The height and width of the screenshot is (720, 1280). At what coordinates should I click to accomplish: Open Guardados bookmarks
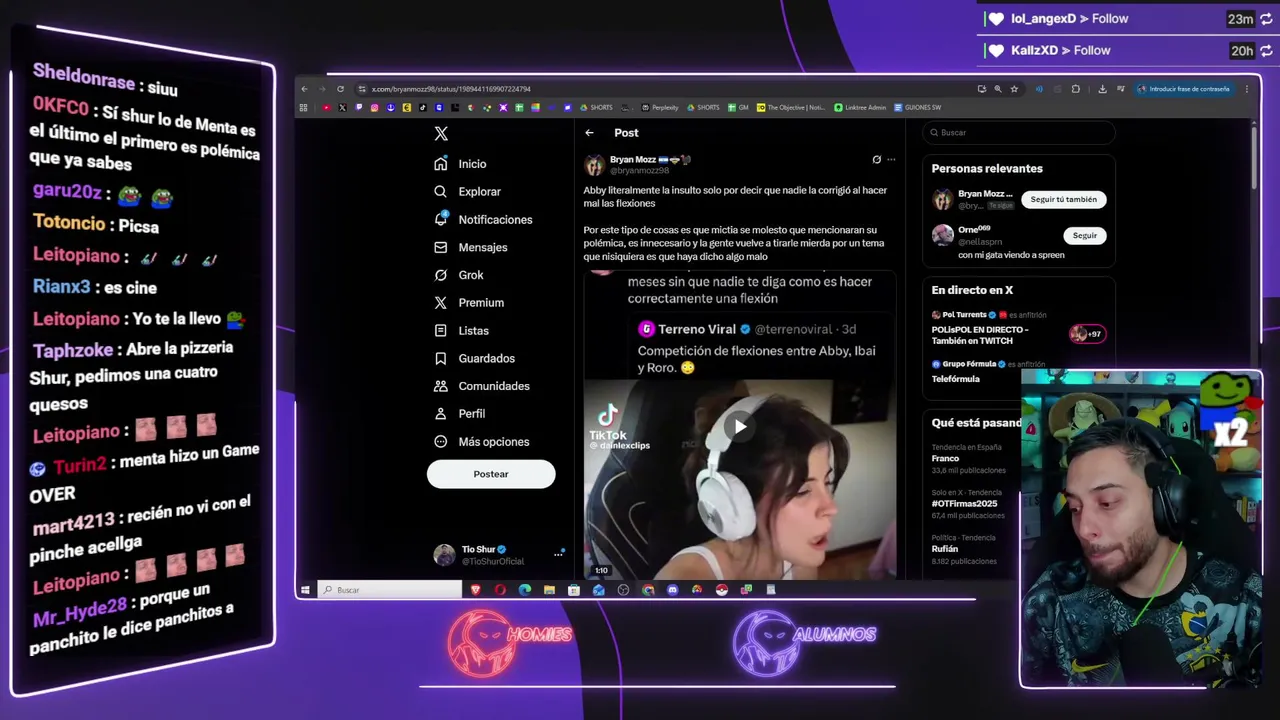tap(475, 358)
